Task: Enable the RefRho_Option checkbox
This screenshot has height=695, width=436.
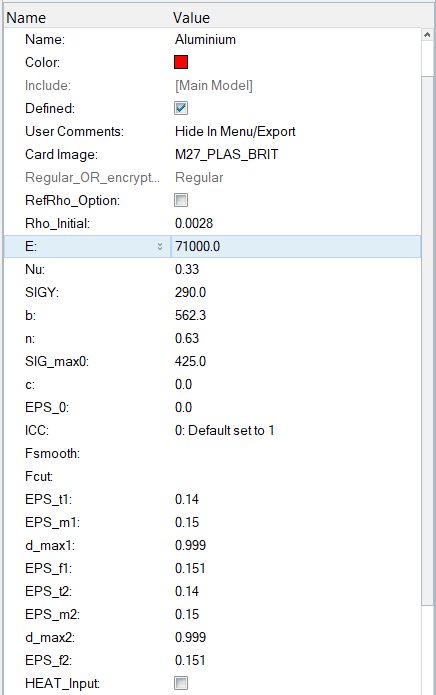Action: click(x=181, y=200)
